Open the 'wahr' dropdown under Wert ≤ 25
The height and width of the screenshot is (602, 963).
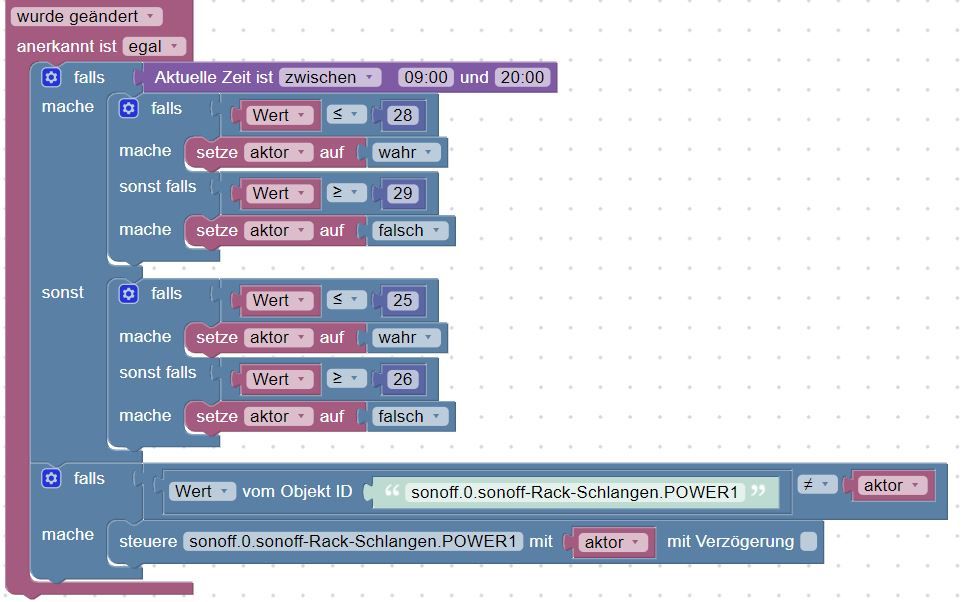(x=406, y=337)
